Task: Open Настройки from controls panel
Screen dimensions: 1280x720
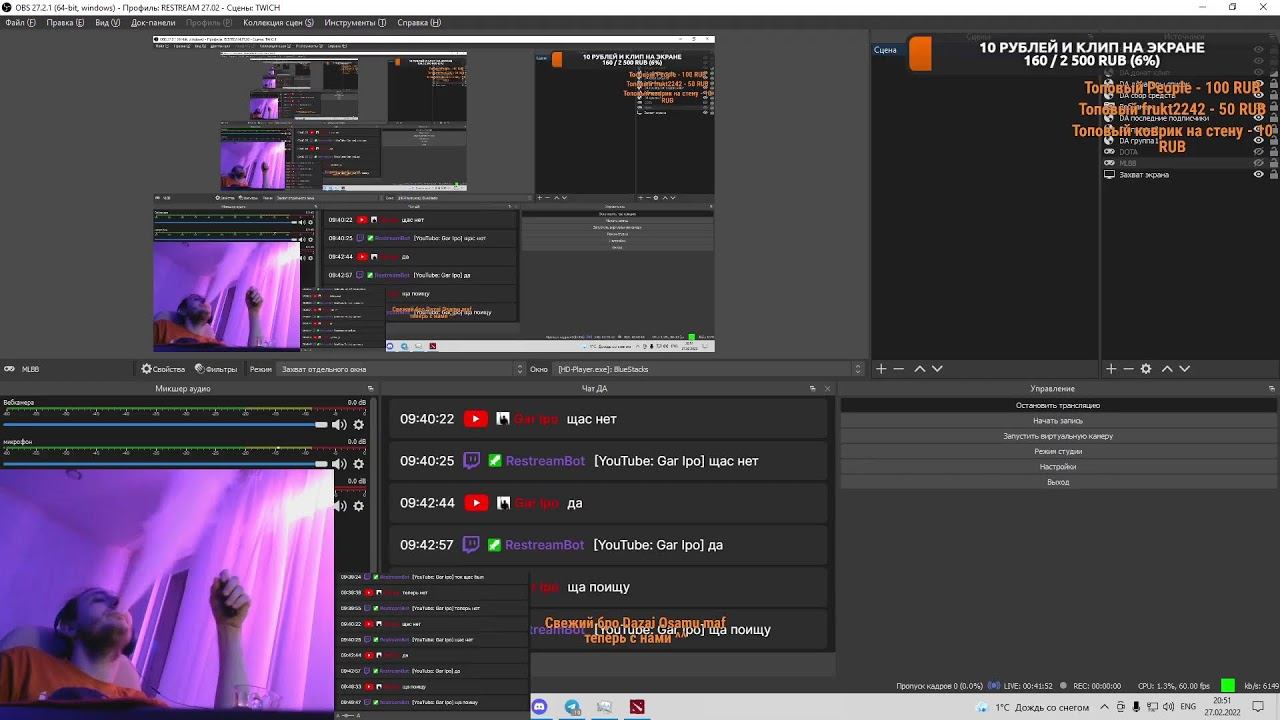Action: tap(1058, 467)
